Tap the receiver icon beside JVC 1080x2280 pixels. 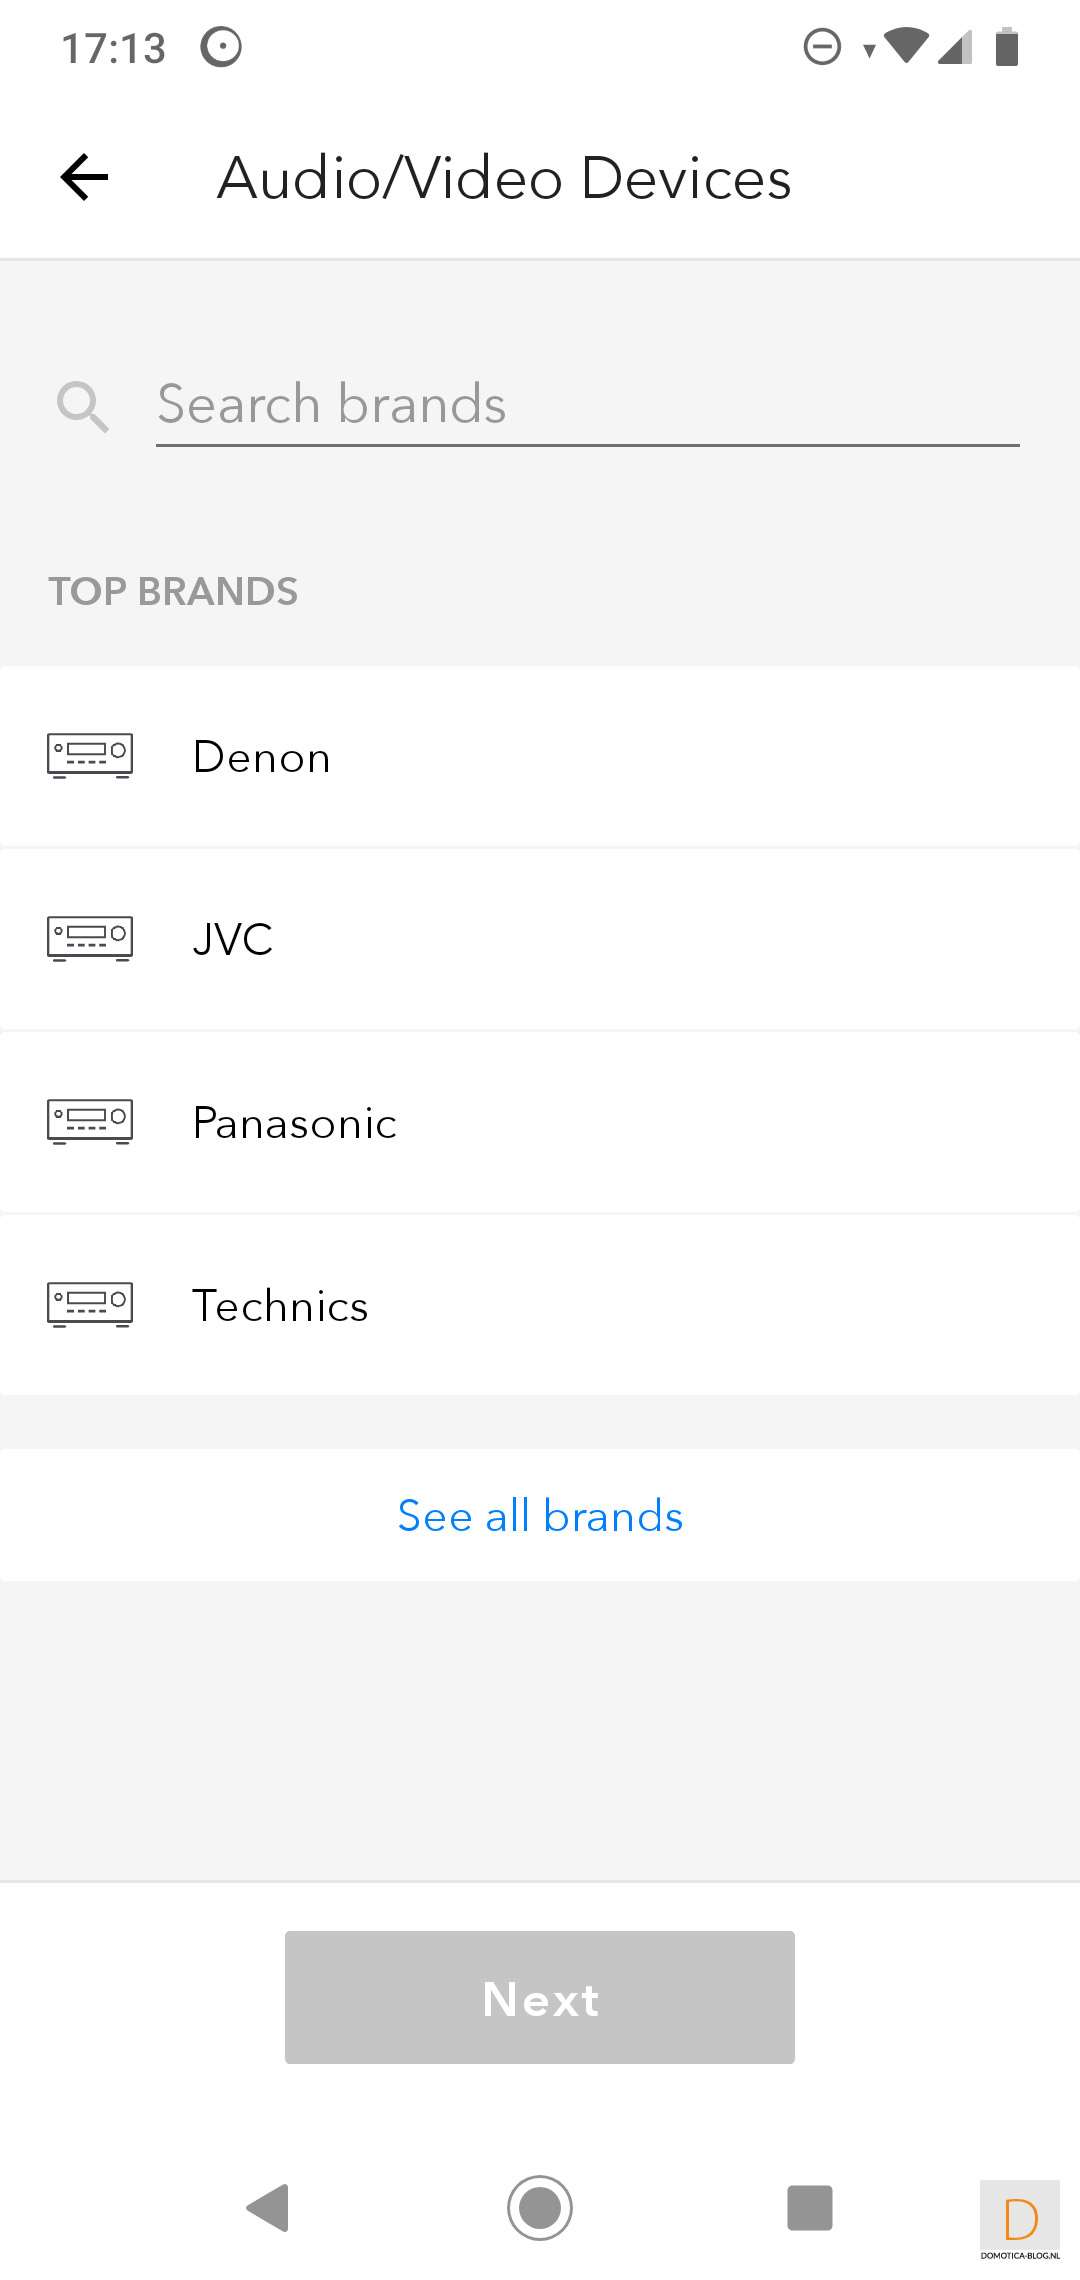90,938
